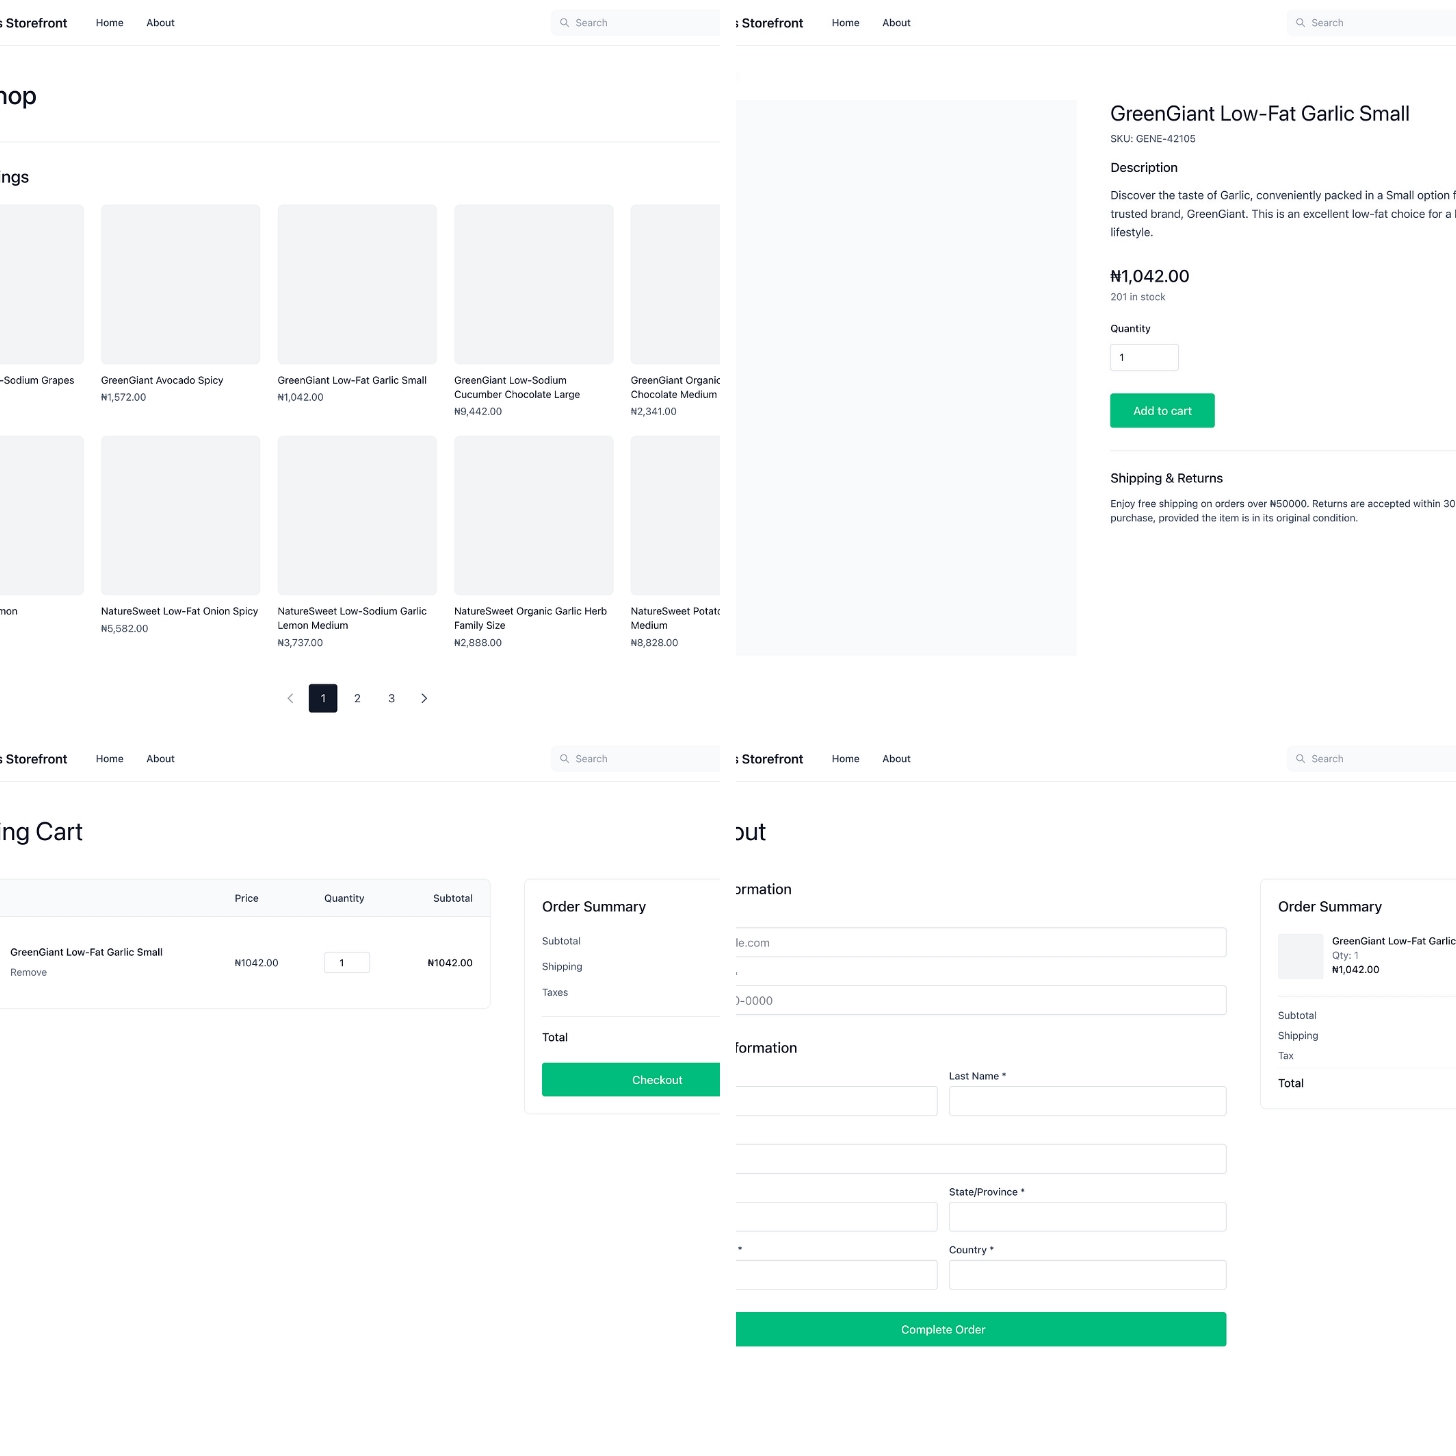The image size is (1456, 1456).
Task: Click the Quantity input on the product page
Action: coord(1143,357)
